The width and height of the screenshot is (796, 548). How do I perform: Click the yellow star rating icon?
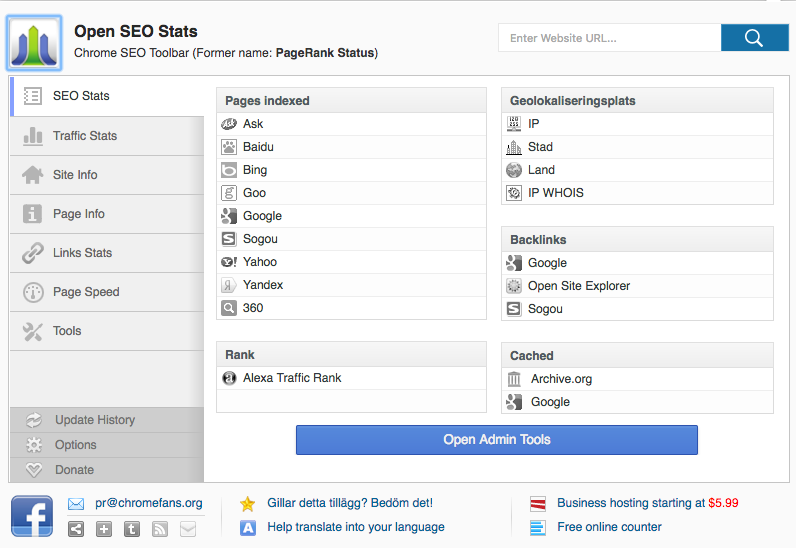click(247, 504)
